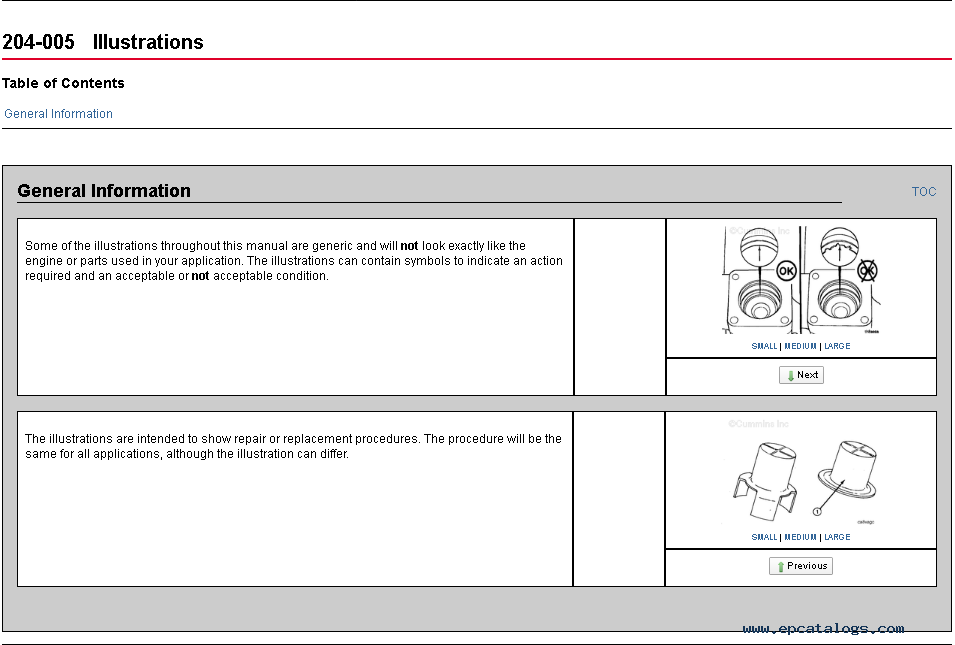Select LARGE size for the OK illustration
This screenshot has height=645, width=955.
click(x=837, y=346)
